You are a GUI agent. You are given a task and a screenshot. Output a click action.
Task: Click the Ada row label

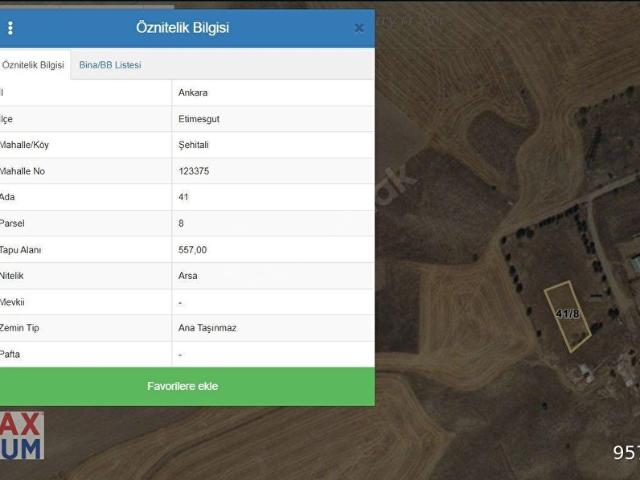click(7, 197)
